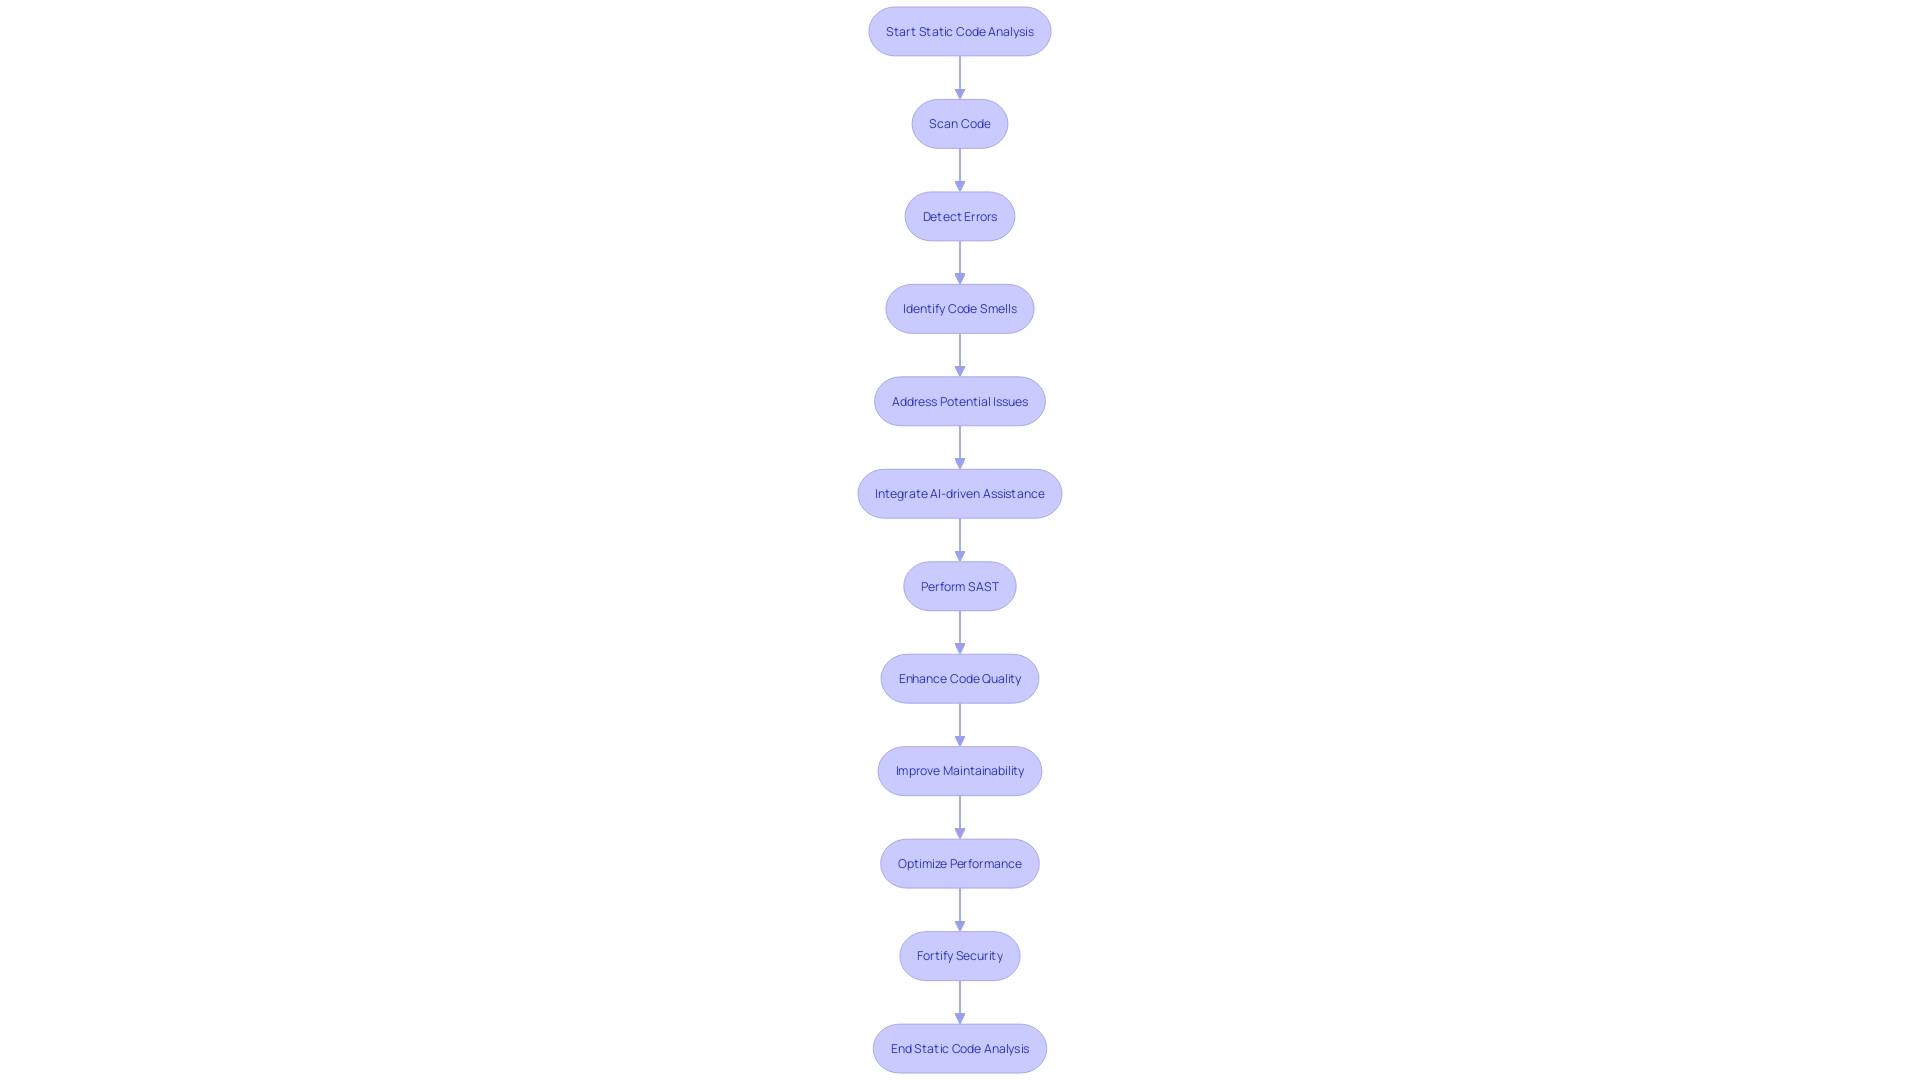
Task: Expand the Optimize Performance node
Action: tap(960, 862)
